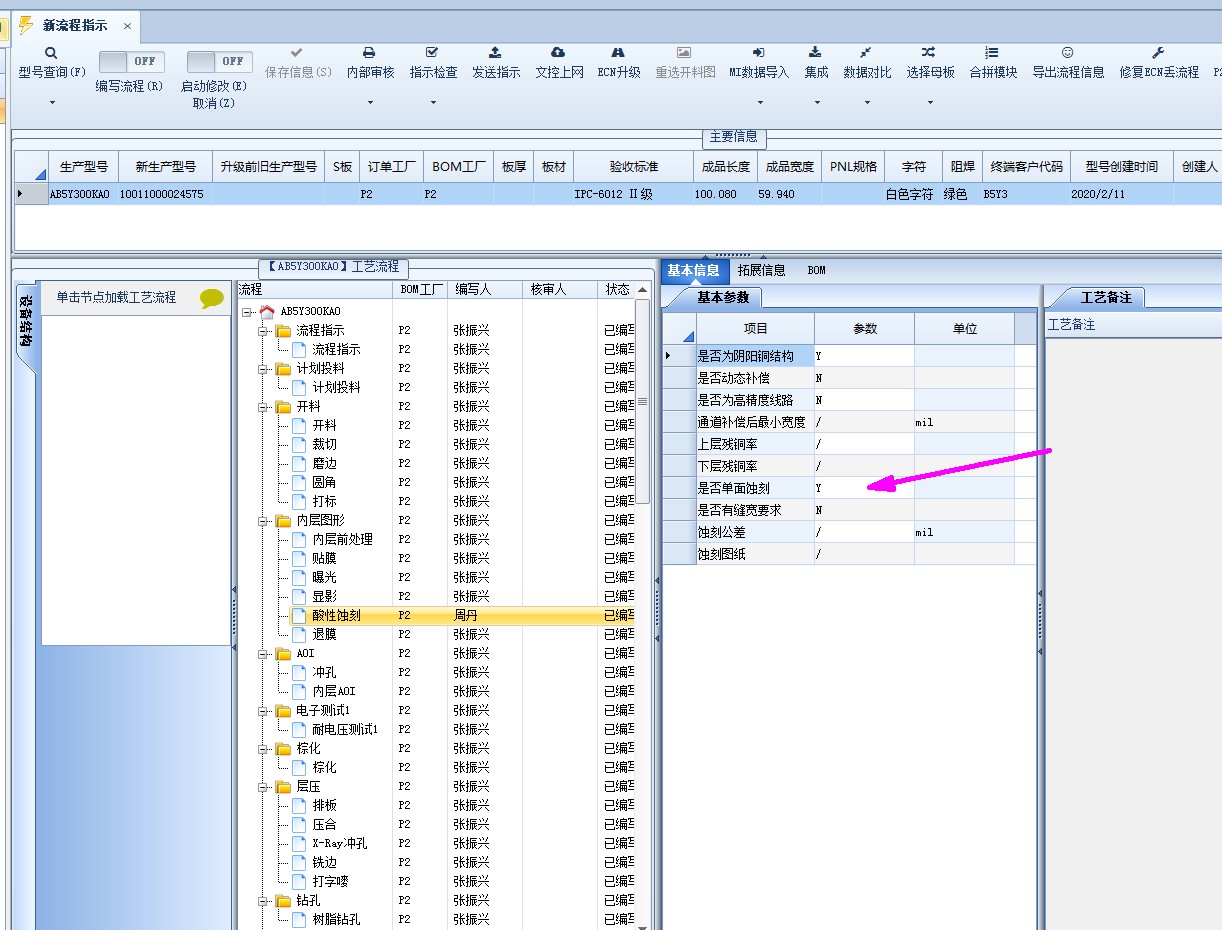1222x930 pixels.
Task: Click the document icon of 酸性蚀刻
Action: [x=299, y=616]
